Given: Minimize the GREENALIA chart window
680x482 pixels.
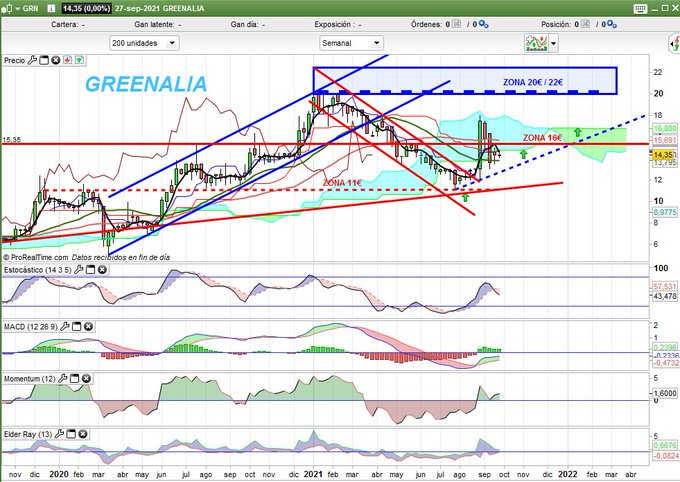Looking at the screenshot, I should 656,8.
